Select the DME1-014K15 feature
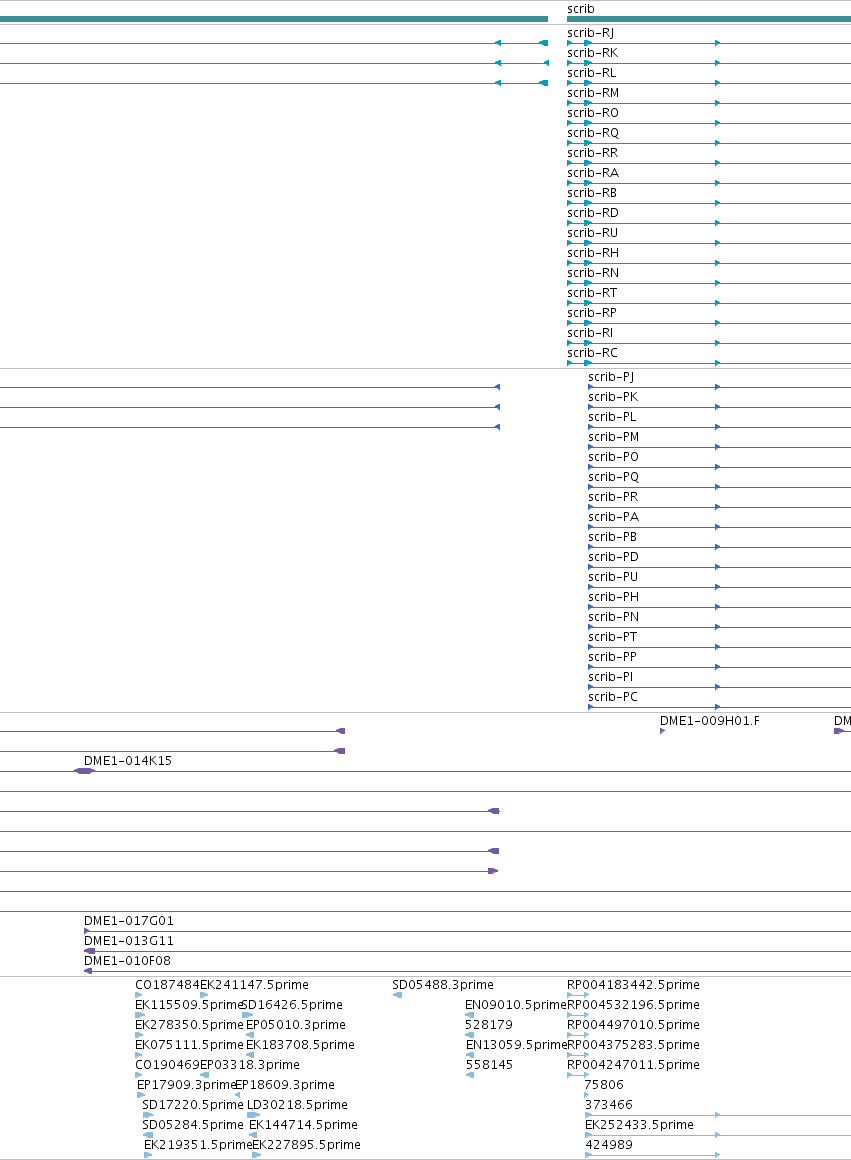The image size is (851, 1160). pos(128,761)
